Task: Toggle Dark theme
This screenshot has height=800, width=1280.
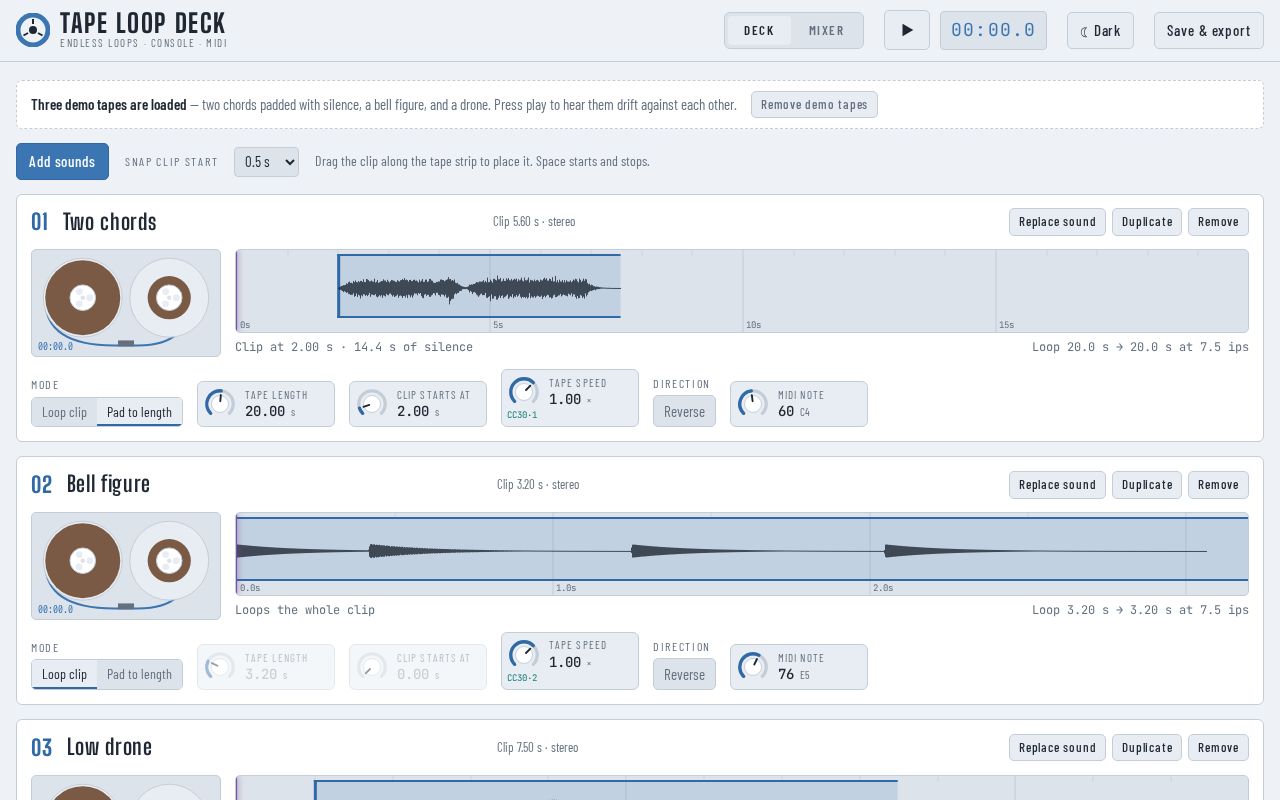Action: coord(1100,31)
